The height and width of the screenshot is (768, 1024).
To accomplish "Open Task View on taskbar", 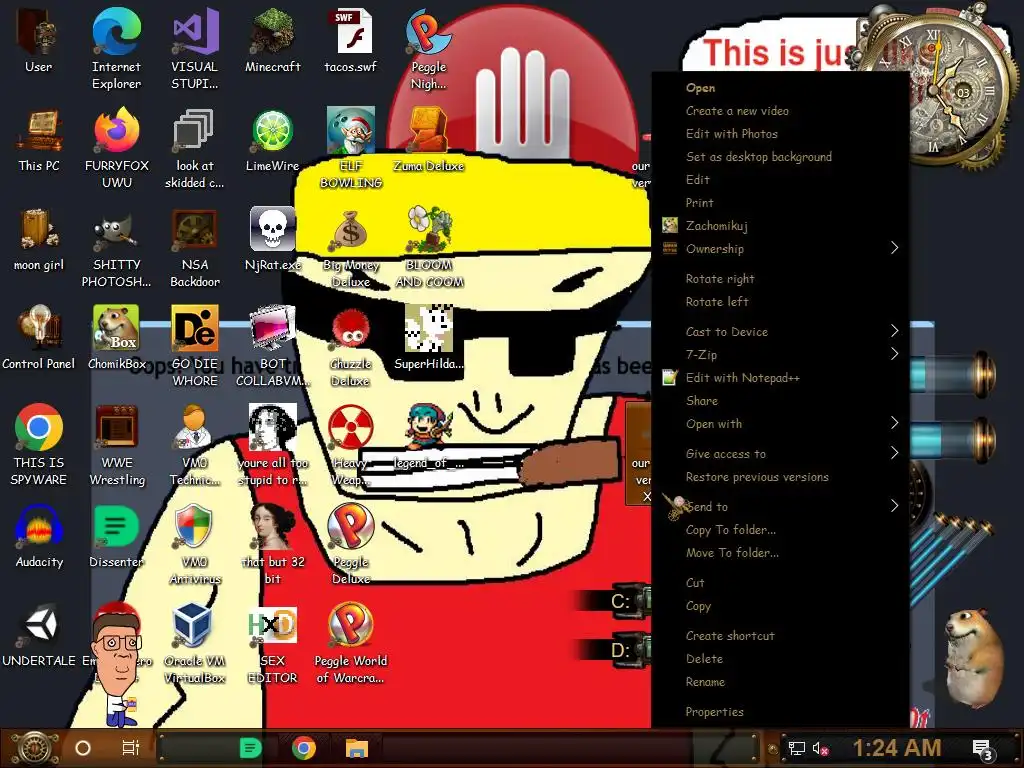I will 131,748.
